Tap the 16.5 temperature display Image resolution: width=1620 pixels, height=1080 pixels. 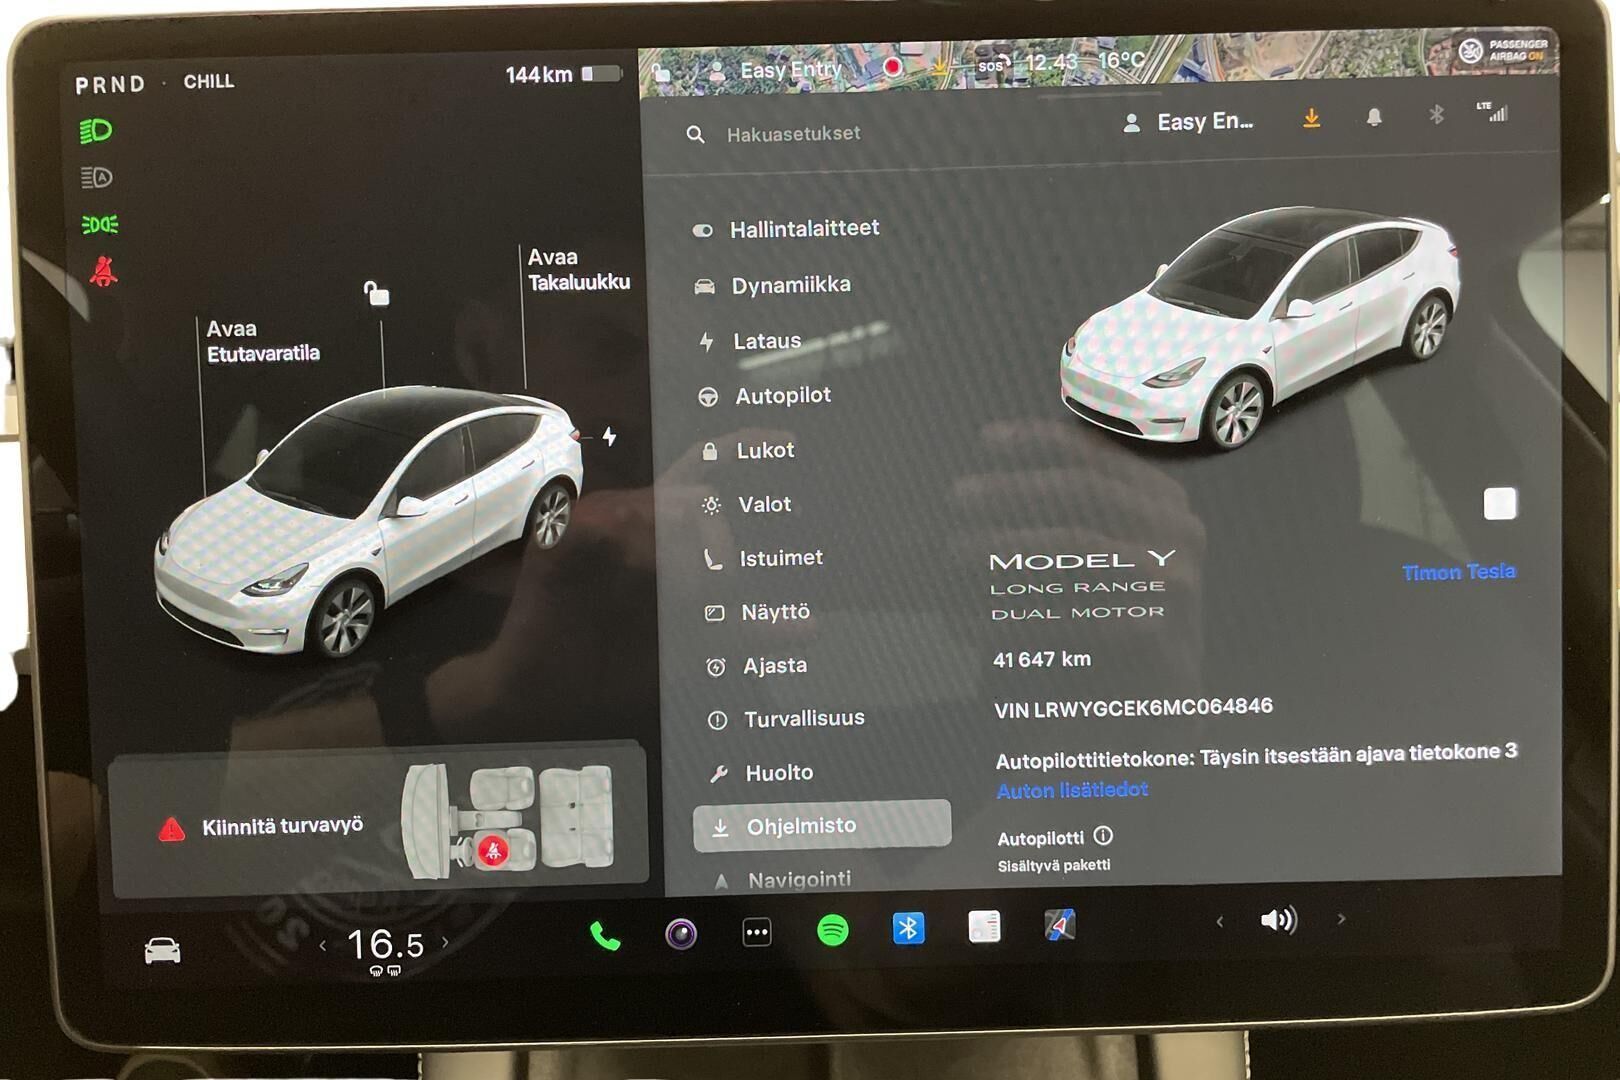point(385,945)
